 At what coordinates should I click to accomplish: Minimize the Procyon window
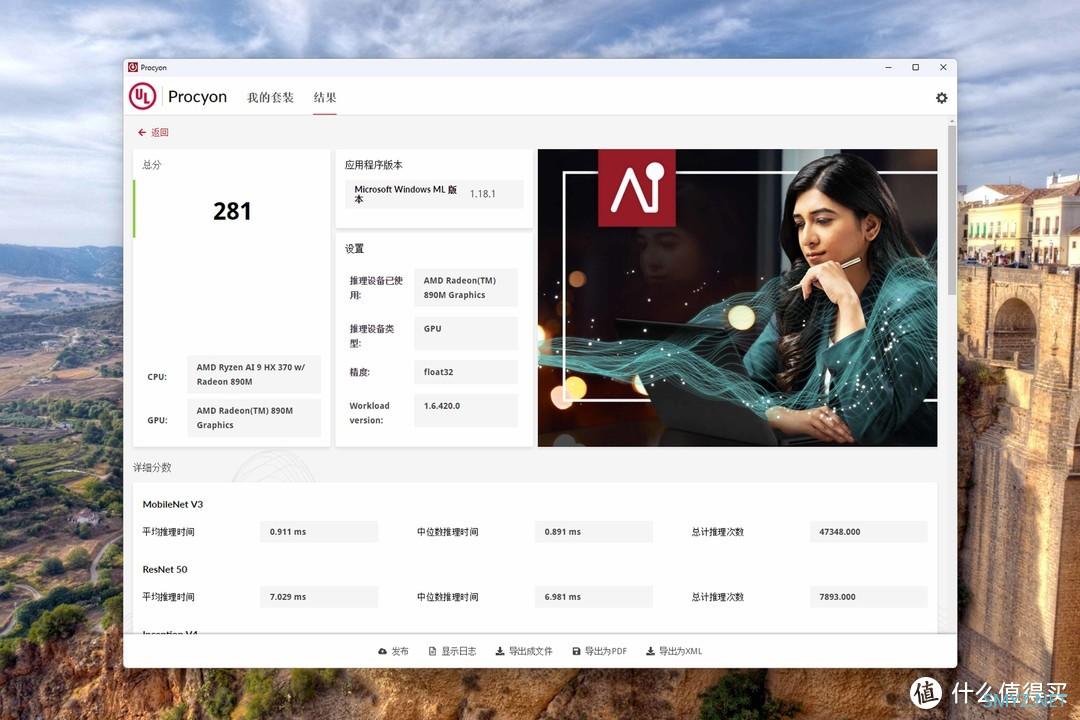coord(889,68)
